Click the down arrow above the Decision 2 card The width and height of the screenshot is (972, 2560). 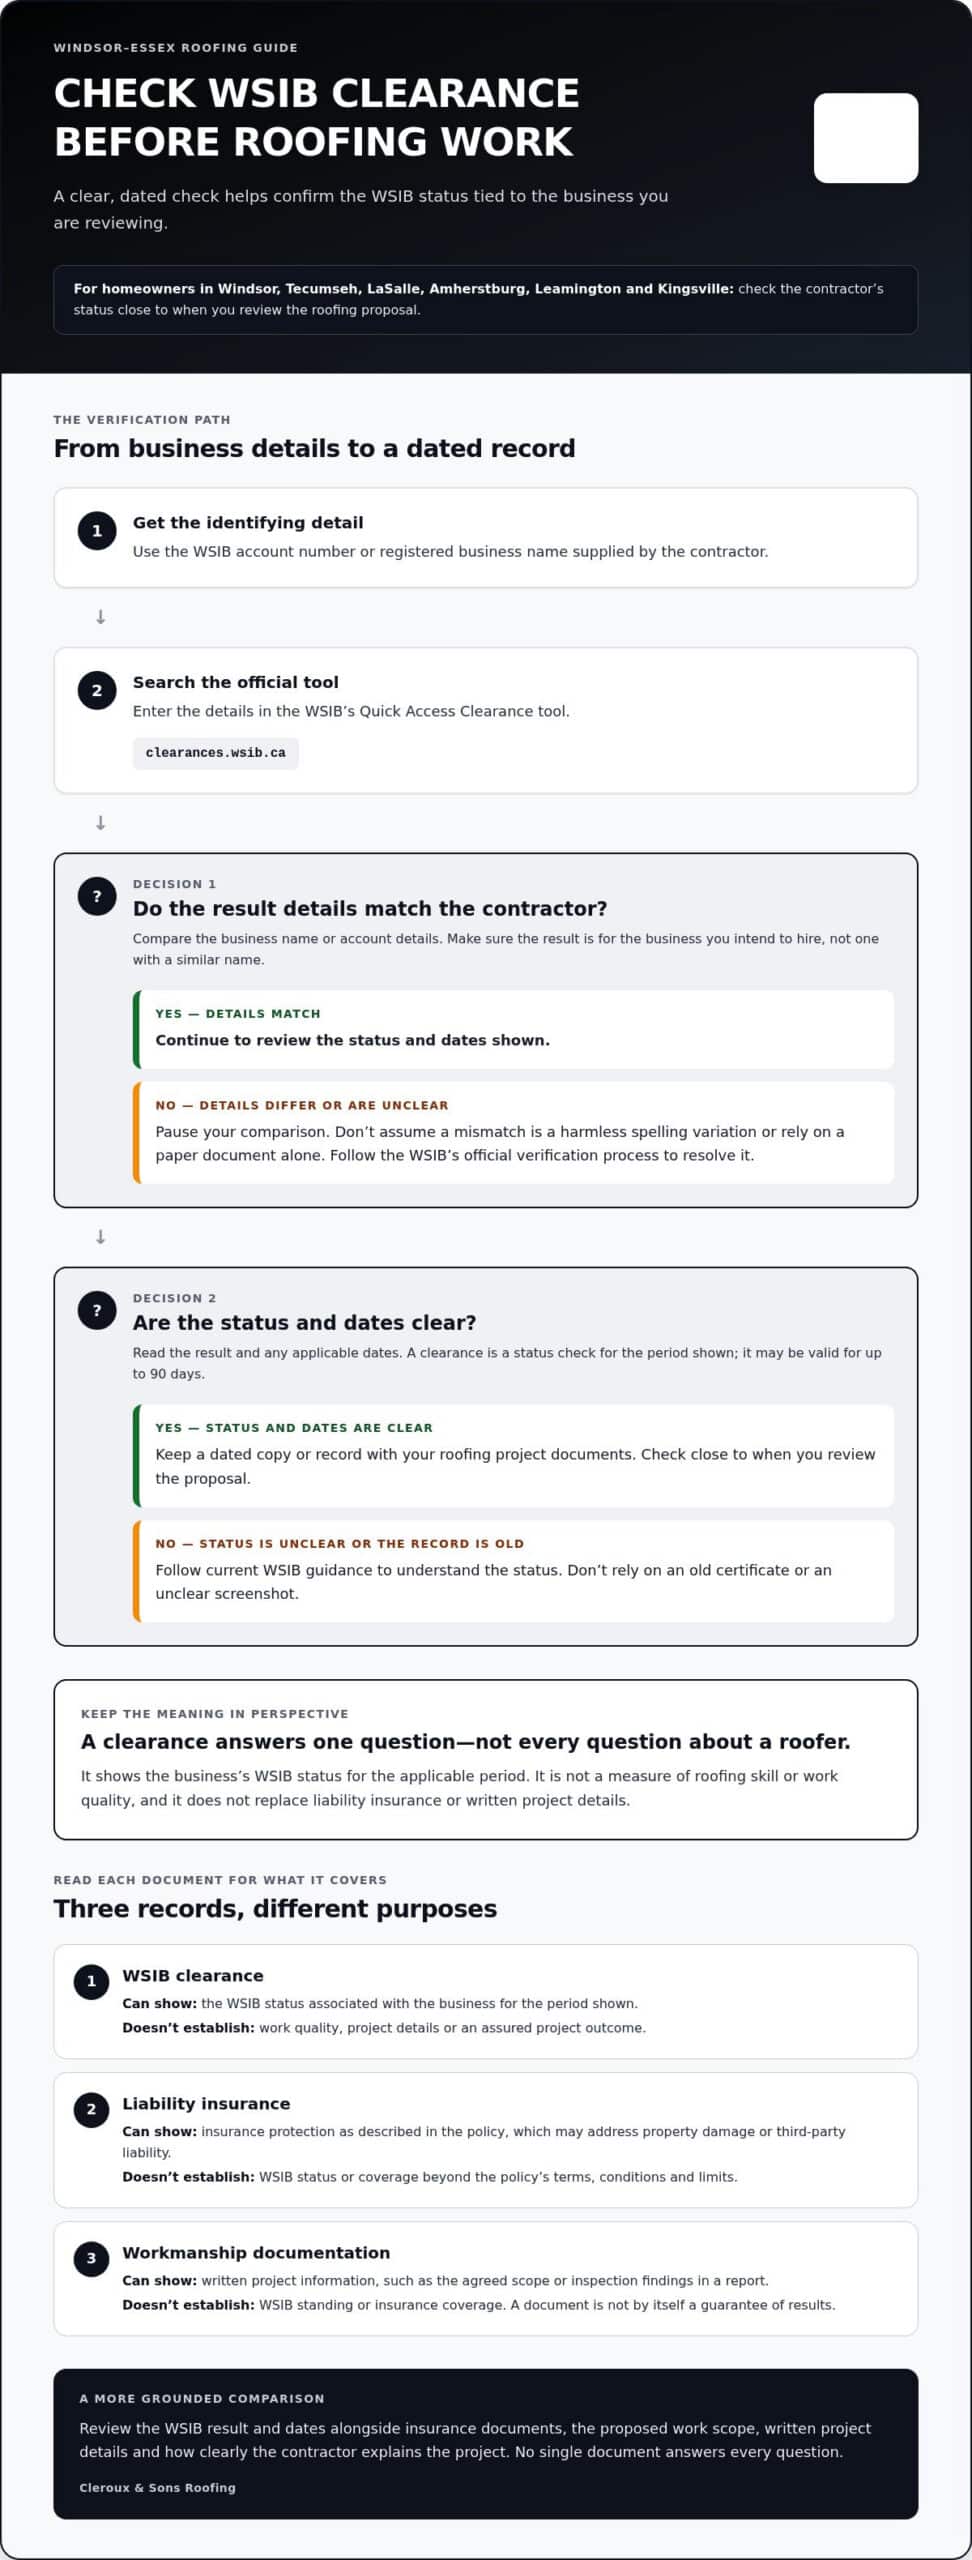click(x=100, y=1237)
